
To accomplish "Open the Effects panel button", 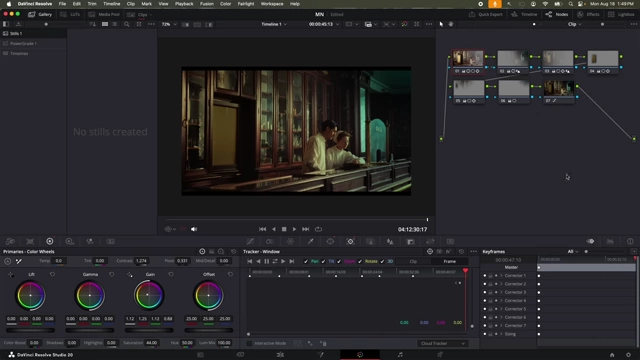I will coord(588,14).
